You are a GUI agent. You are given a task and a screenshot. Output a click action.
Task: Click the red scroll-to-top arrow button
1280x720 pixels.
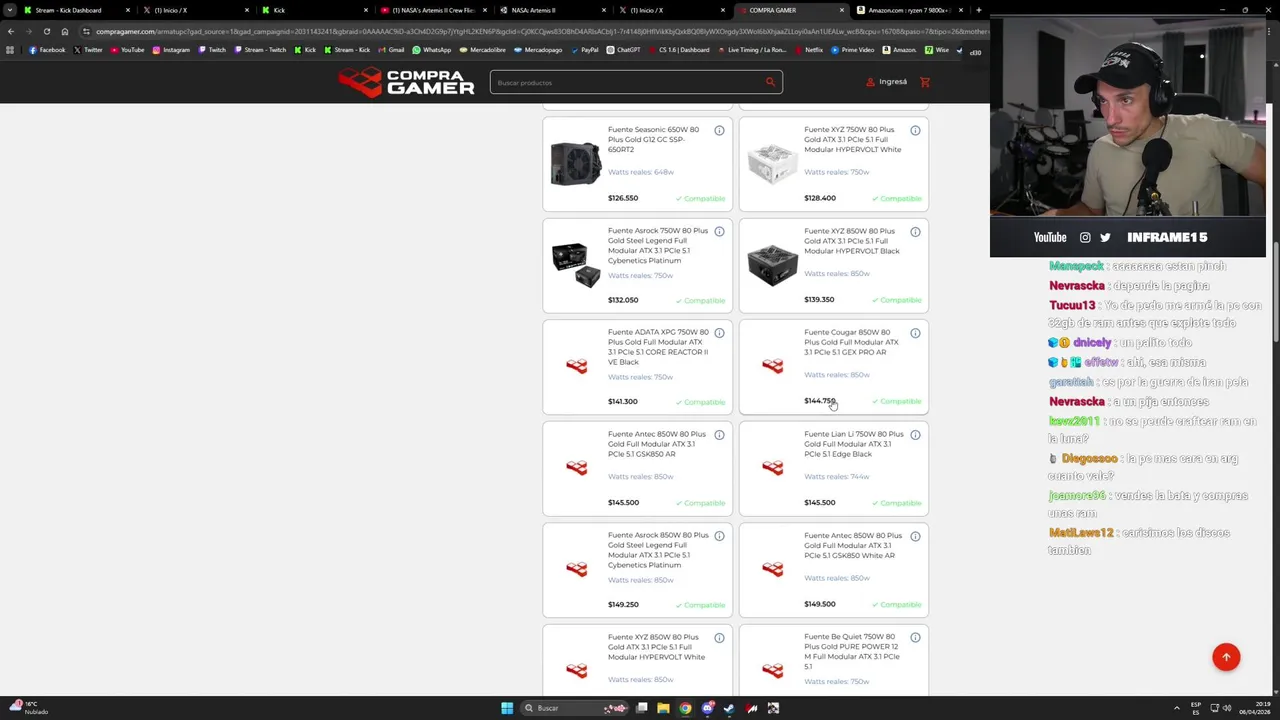click(x=1226, y=657)
